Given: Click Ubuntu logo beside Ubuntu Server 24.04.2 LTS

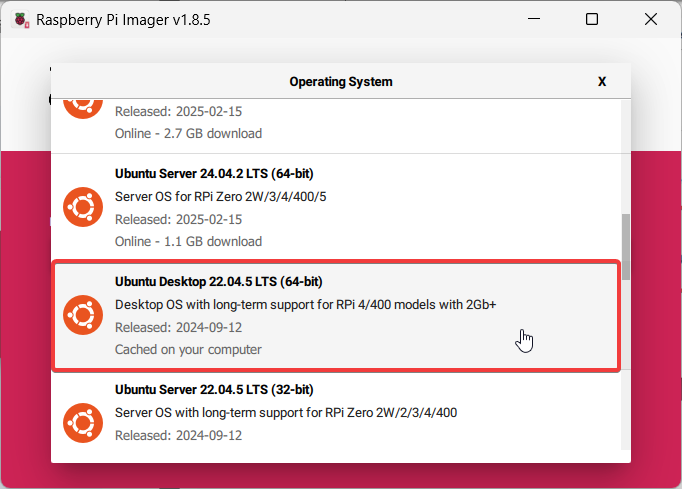Looking at the screenshot, I should coord(83,207).
